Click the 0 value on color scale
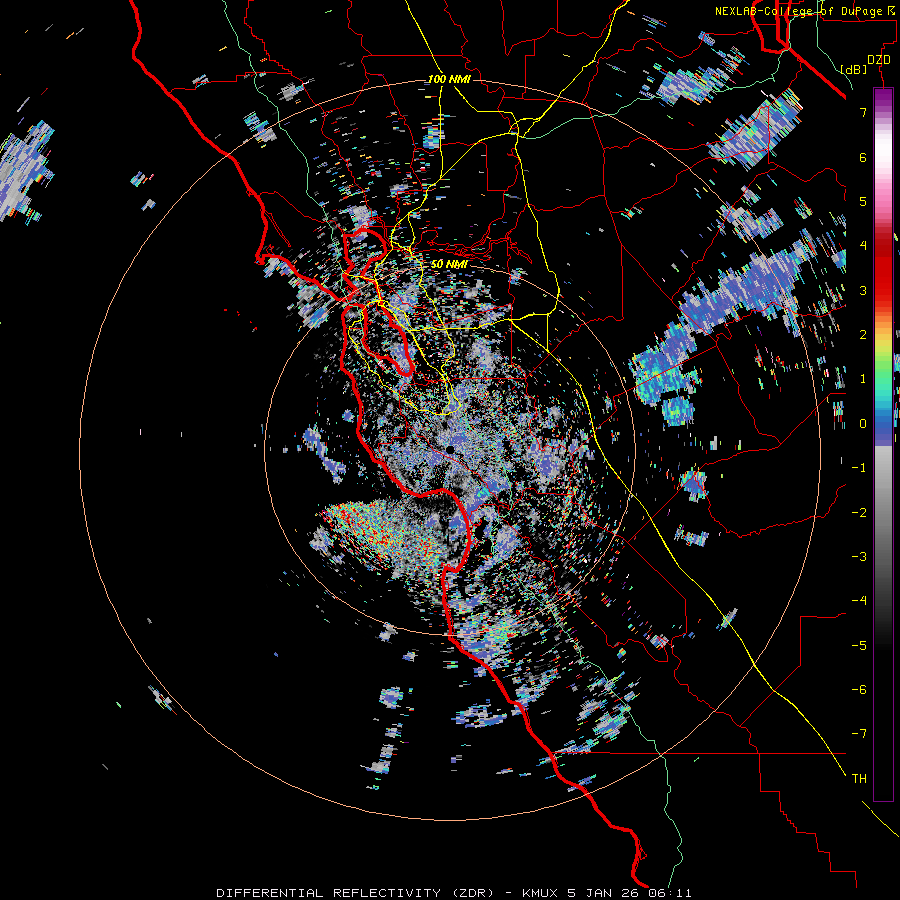This screenshot has height=900, width=900. point(863,424)
